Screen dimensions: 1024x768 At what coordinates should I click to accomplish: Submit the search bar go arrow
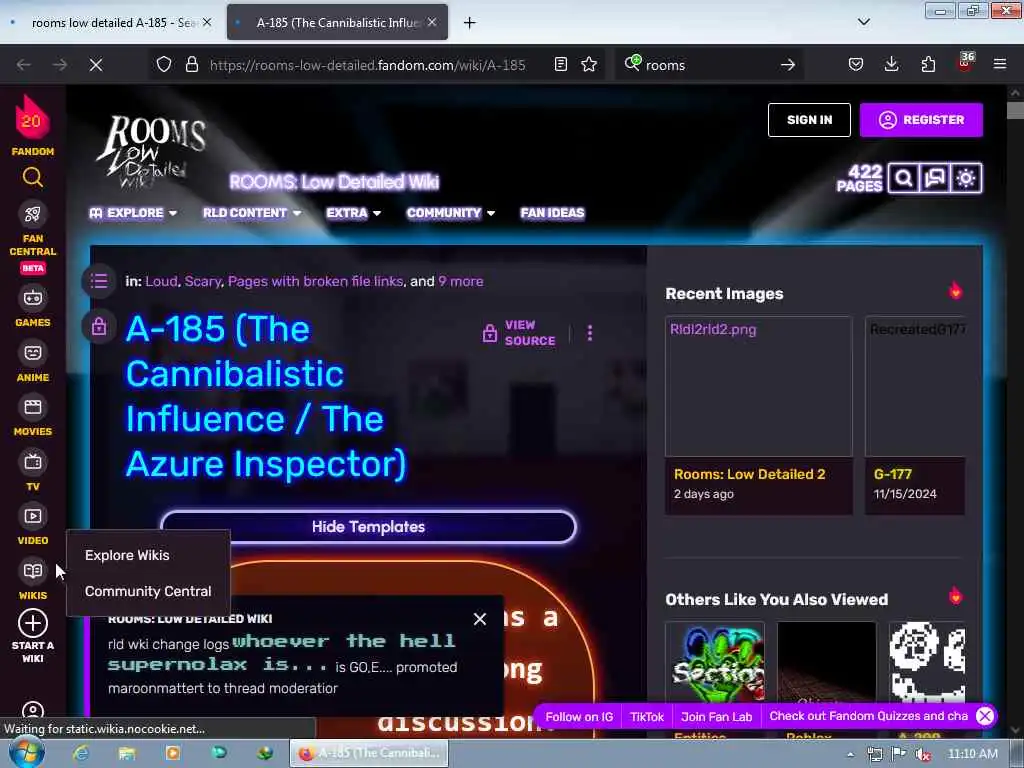pyautogui.click(x=788, y=65)
